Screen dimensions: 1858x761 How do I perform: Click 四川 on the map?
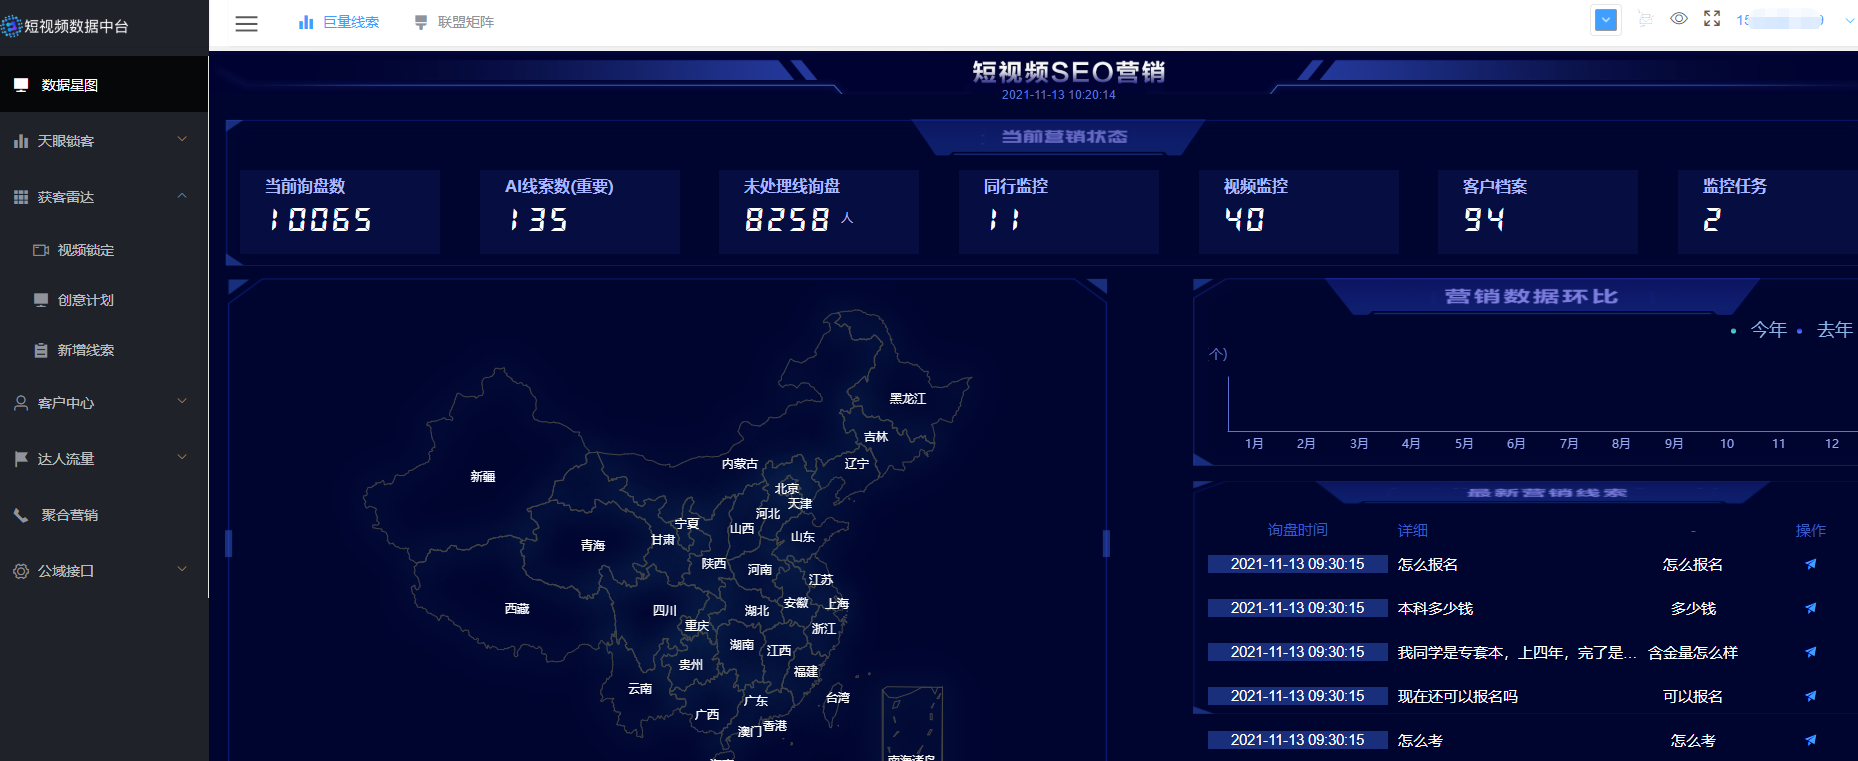click(x=665, y=611)
